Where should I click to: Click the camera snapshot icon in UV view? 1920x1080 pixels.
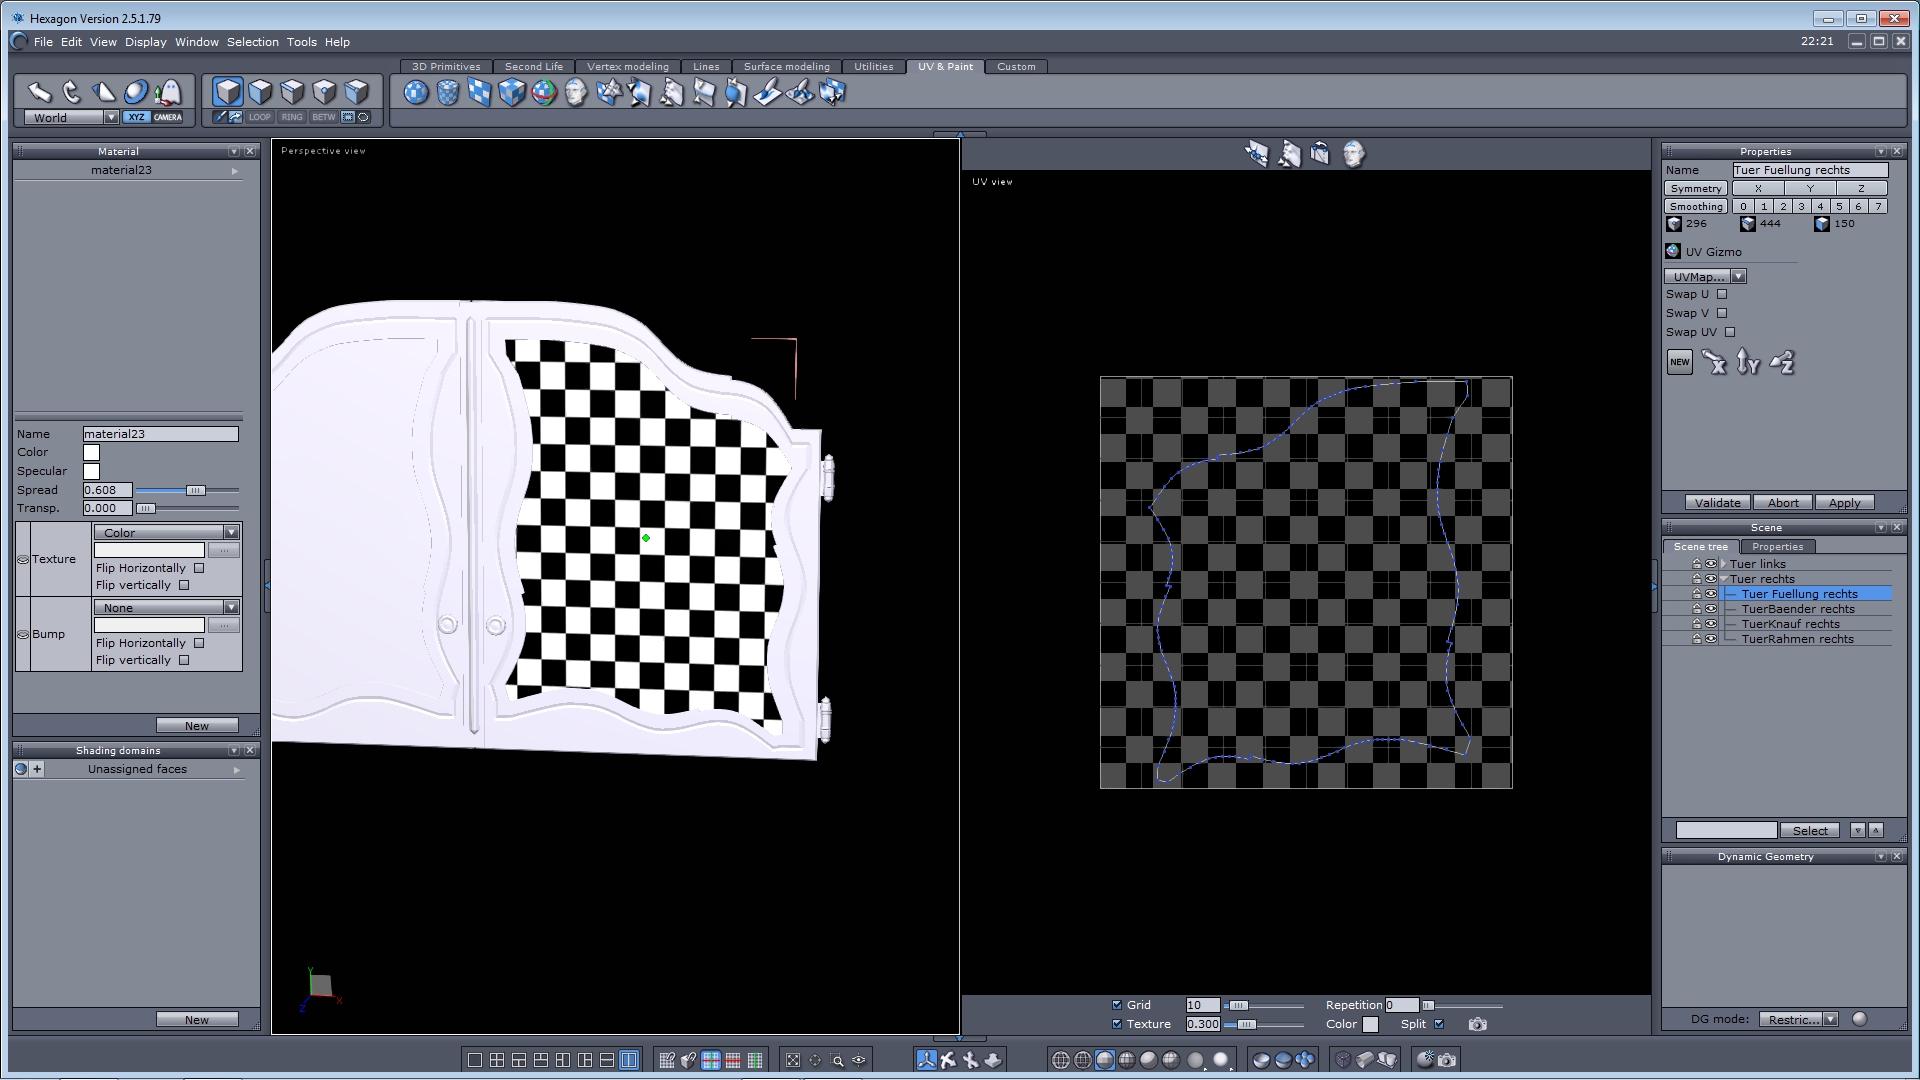tap(1477, 1024)
